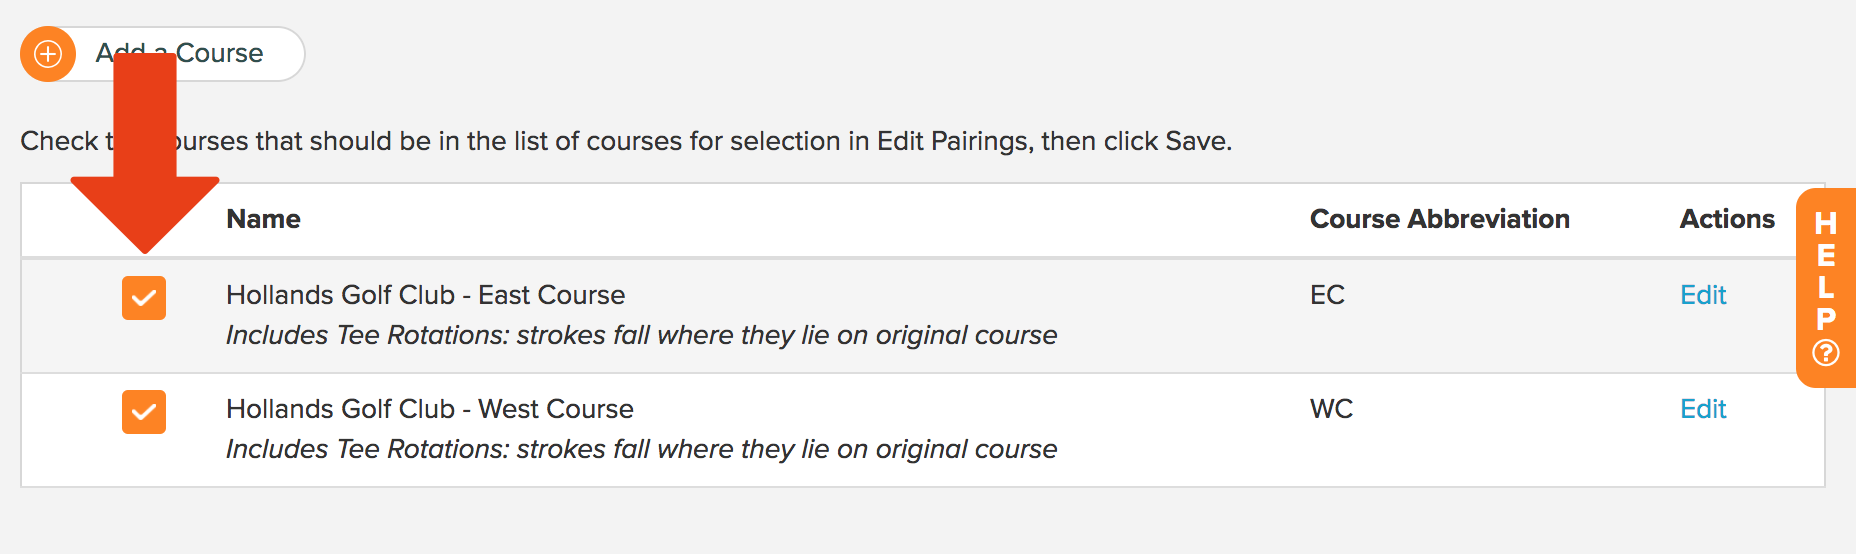Select the Hollands Golf Club - East Course name
The width and height of the screenshot is (1856, 554).
point(426,295)
